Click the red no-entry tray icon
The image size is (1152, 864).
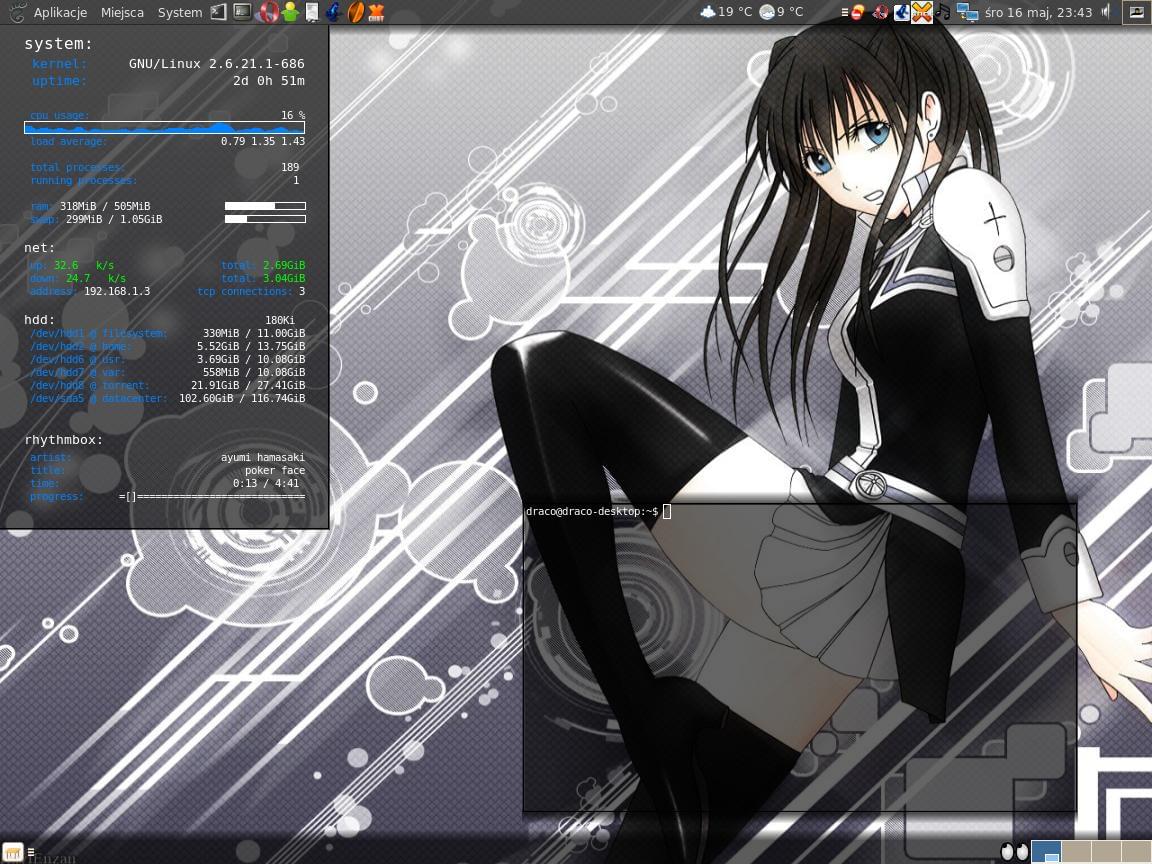[x=857, y=12]
